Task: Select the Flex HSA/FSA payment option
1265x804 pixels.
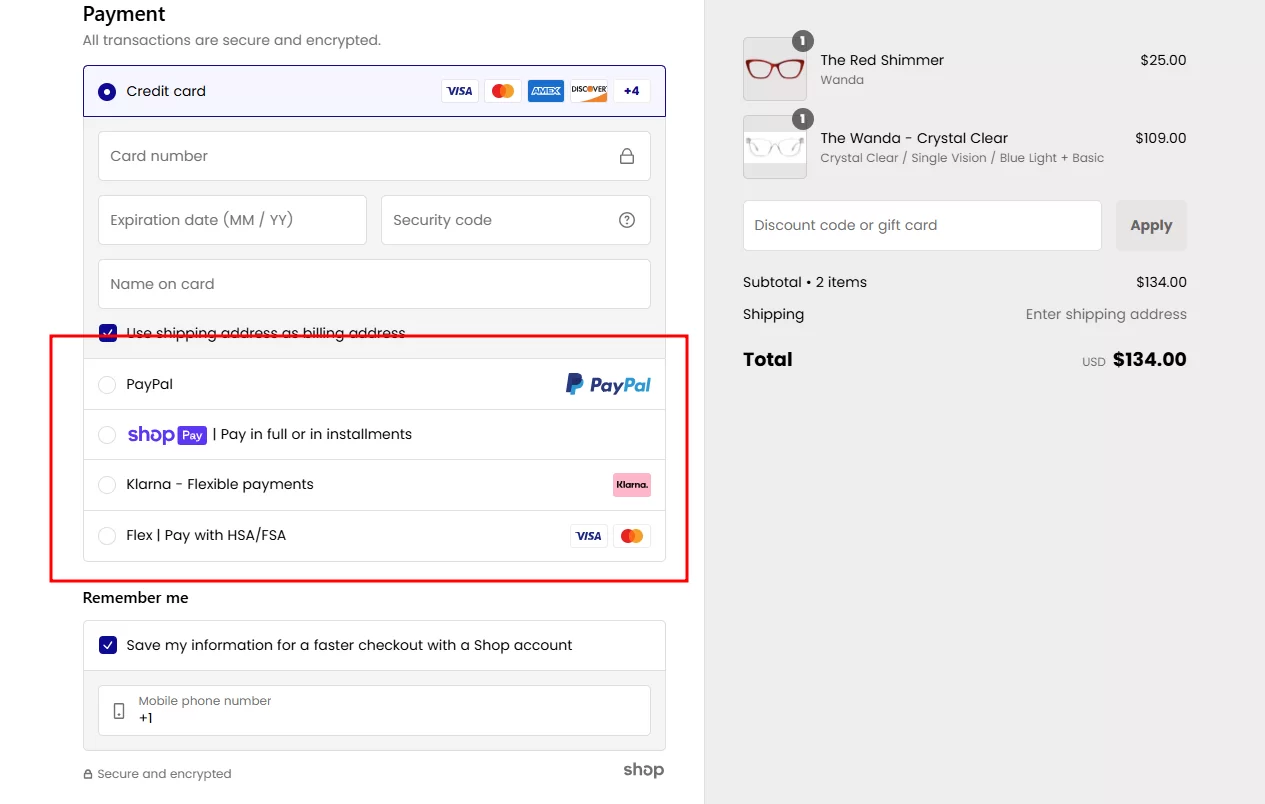Action: tap(107, 535)
